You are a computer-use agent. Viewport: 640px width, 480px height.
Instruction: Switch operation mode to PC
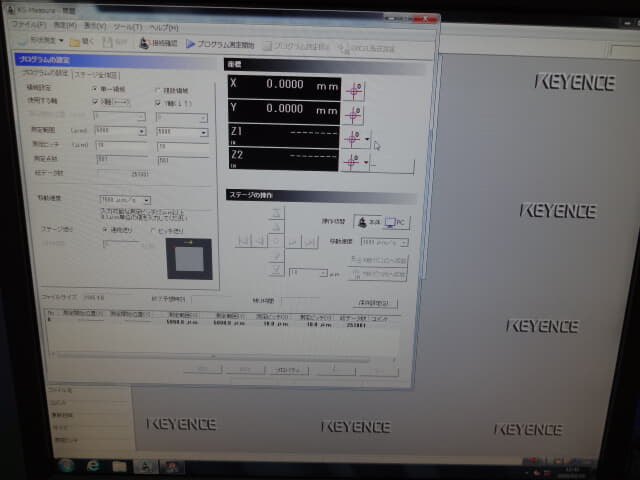396,222
